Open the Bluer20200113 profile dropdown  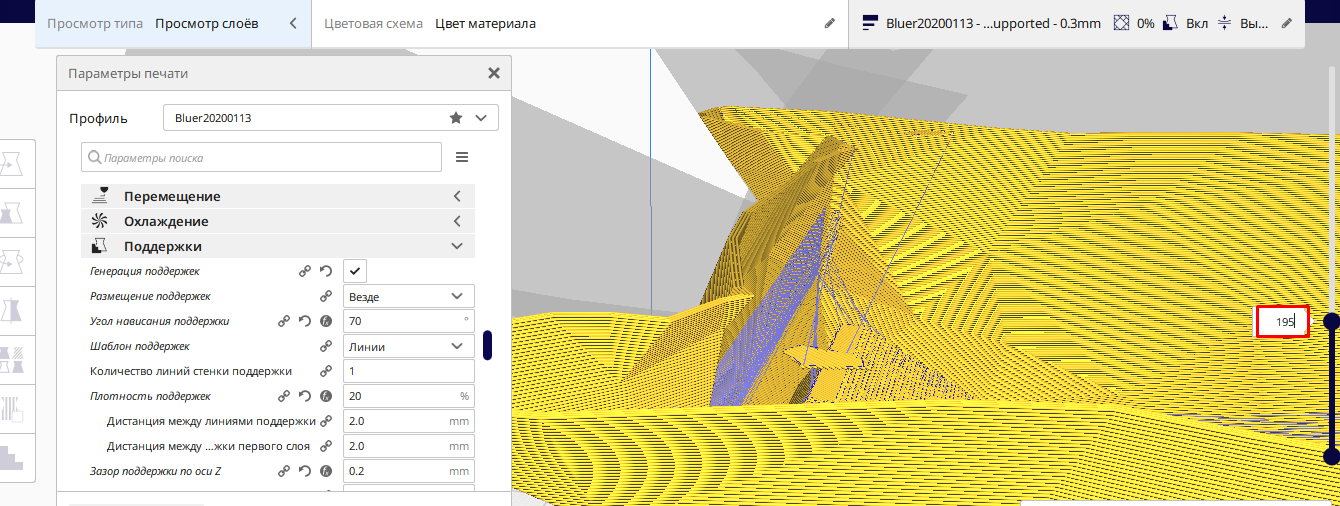pos(330,118)
